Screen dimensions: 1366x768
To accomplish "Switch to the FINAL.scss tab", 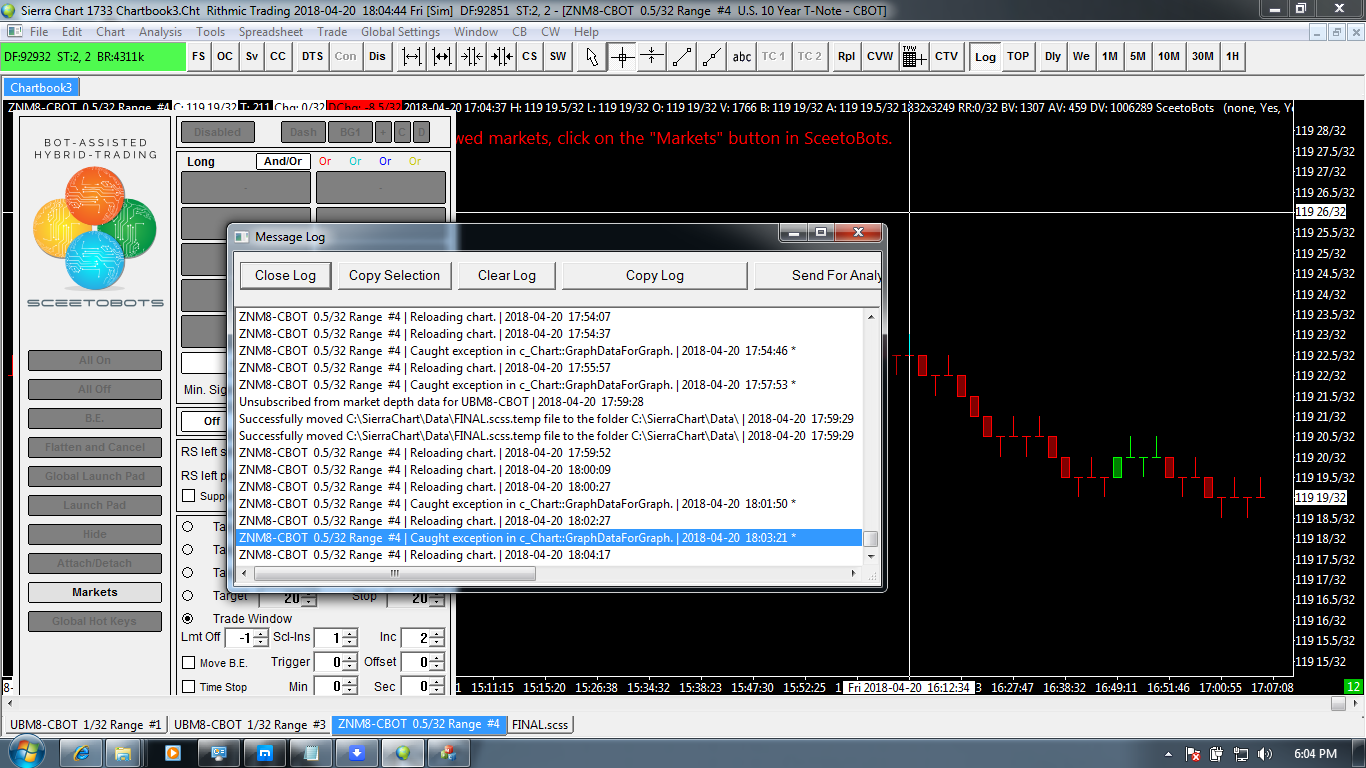I will click(x=541, y=724).
